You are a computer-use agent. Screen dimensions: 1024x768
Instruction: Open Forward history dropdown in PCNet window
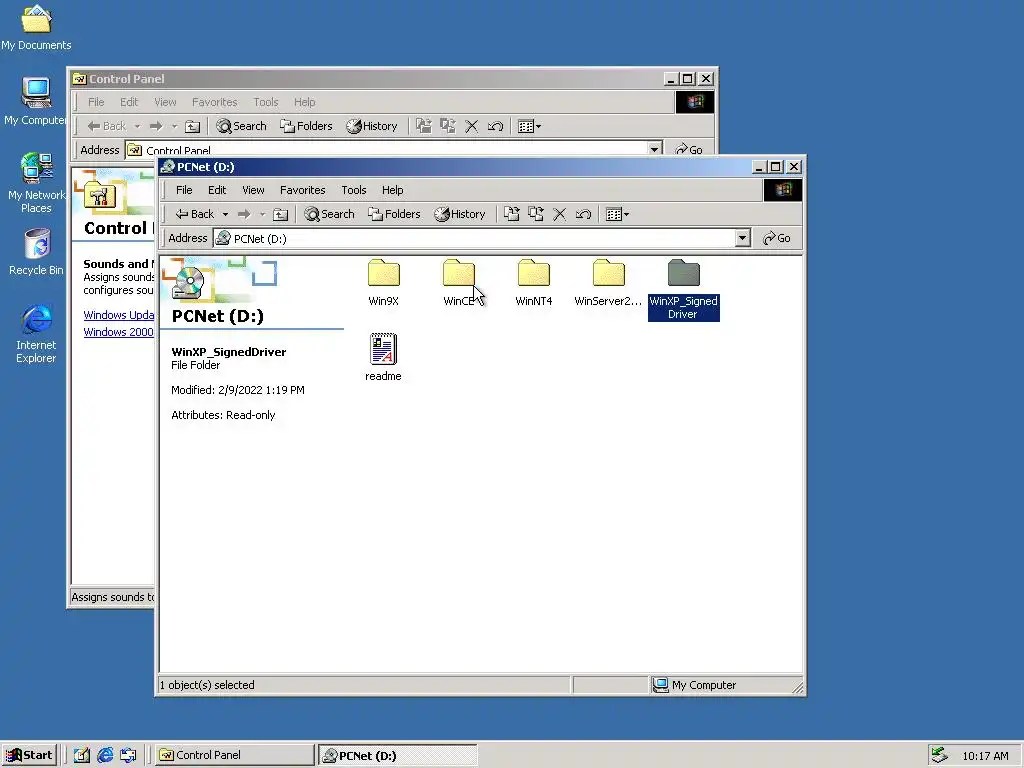[263, 214]
